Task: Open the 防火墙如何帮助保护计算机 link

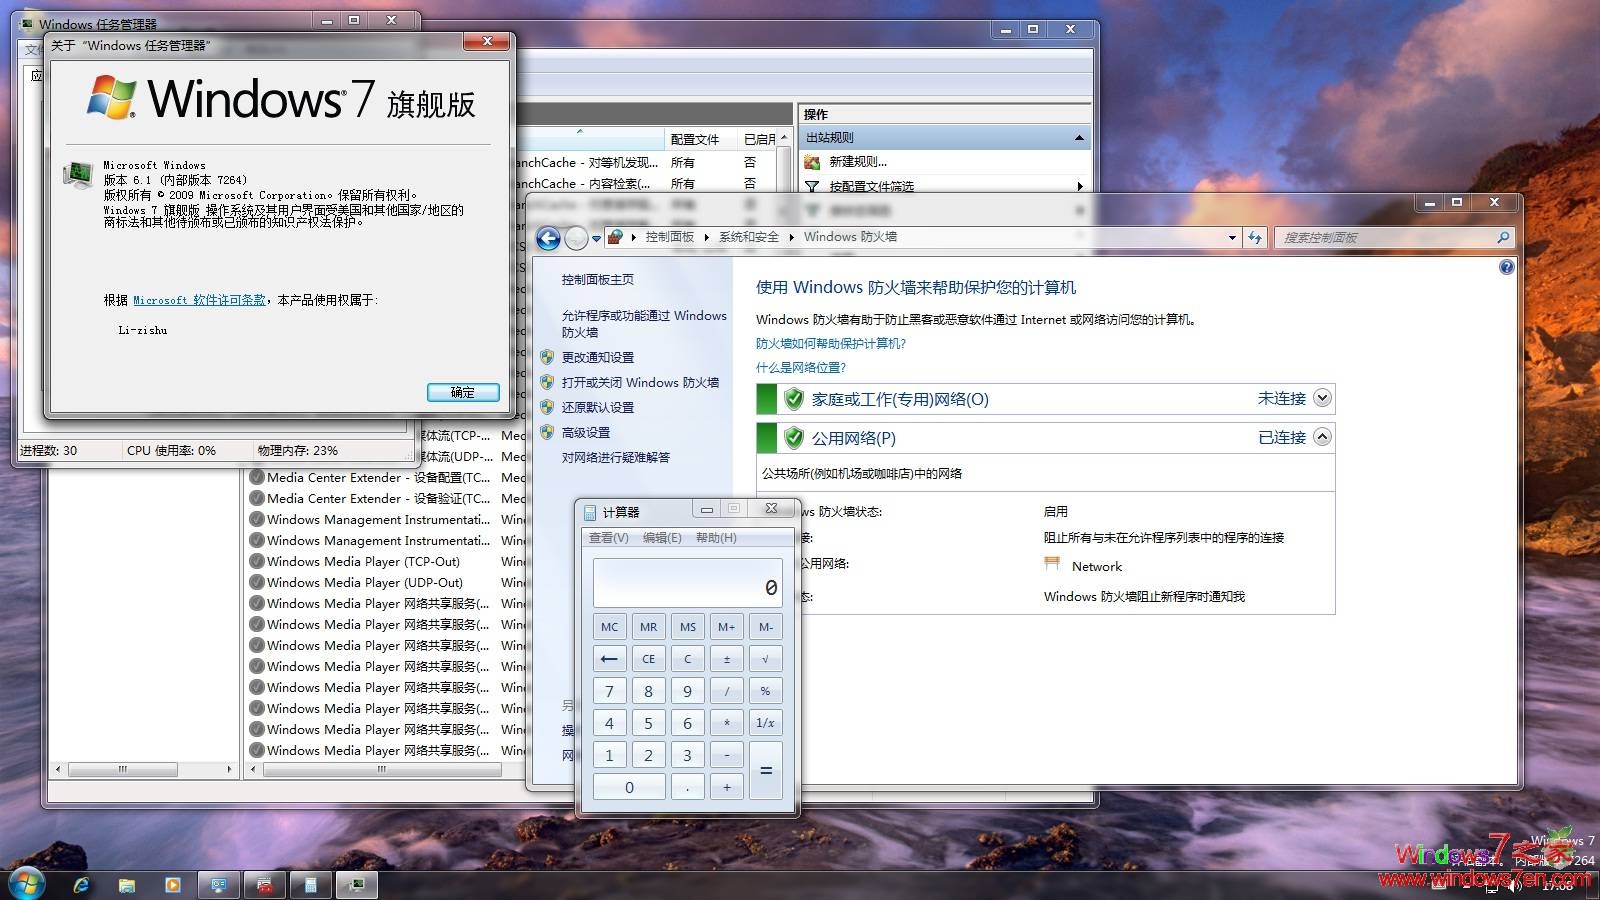Action: coord(829,343)
